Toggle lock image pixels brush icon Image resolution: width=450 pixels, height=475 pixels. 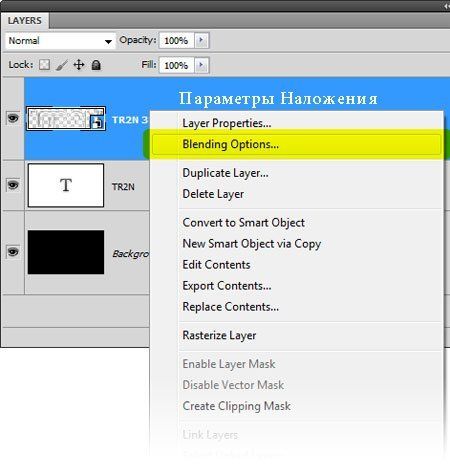coord(62,65)
